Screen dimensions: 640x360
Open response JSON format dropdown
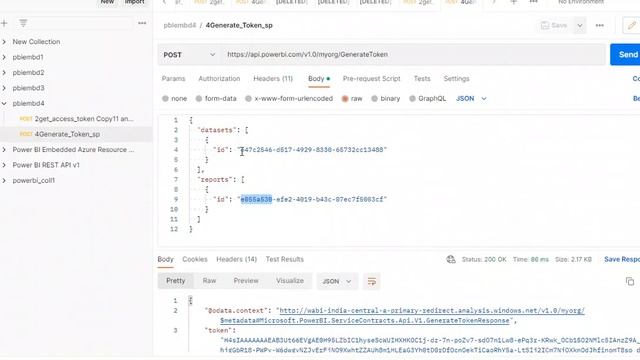pos(336,281)
